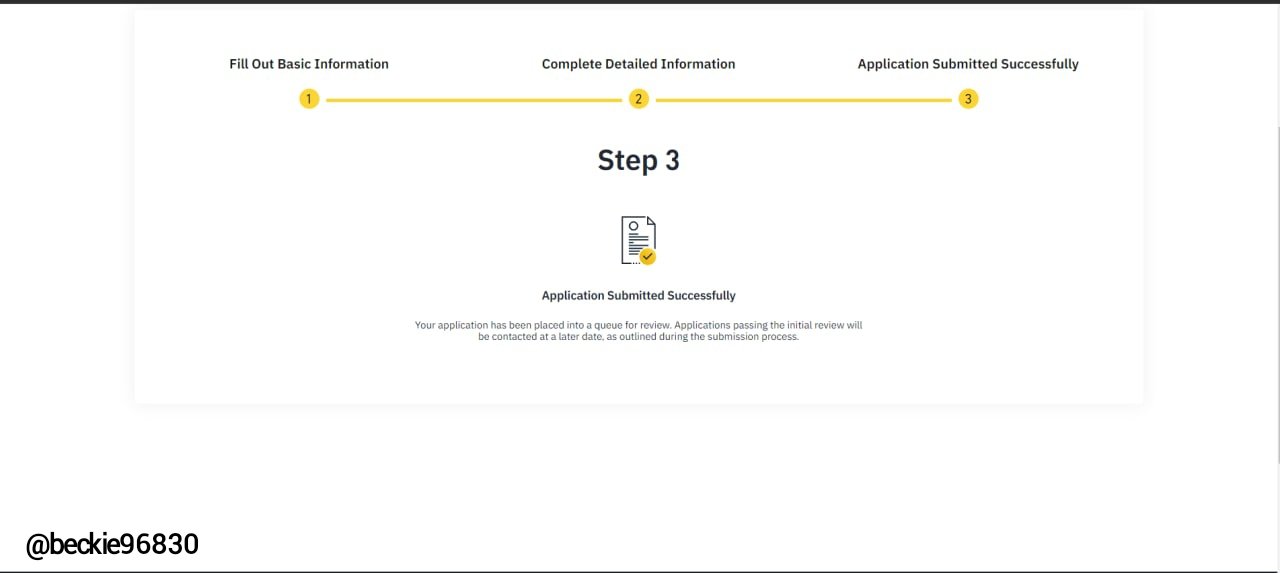Click the submitted document checkmark icon
Image resolution: width=1280 pixels, height=573 pixels.
[x=639, y=240]
